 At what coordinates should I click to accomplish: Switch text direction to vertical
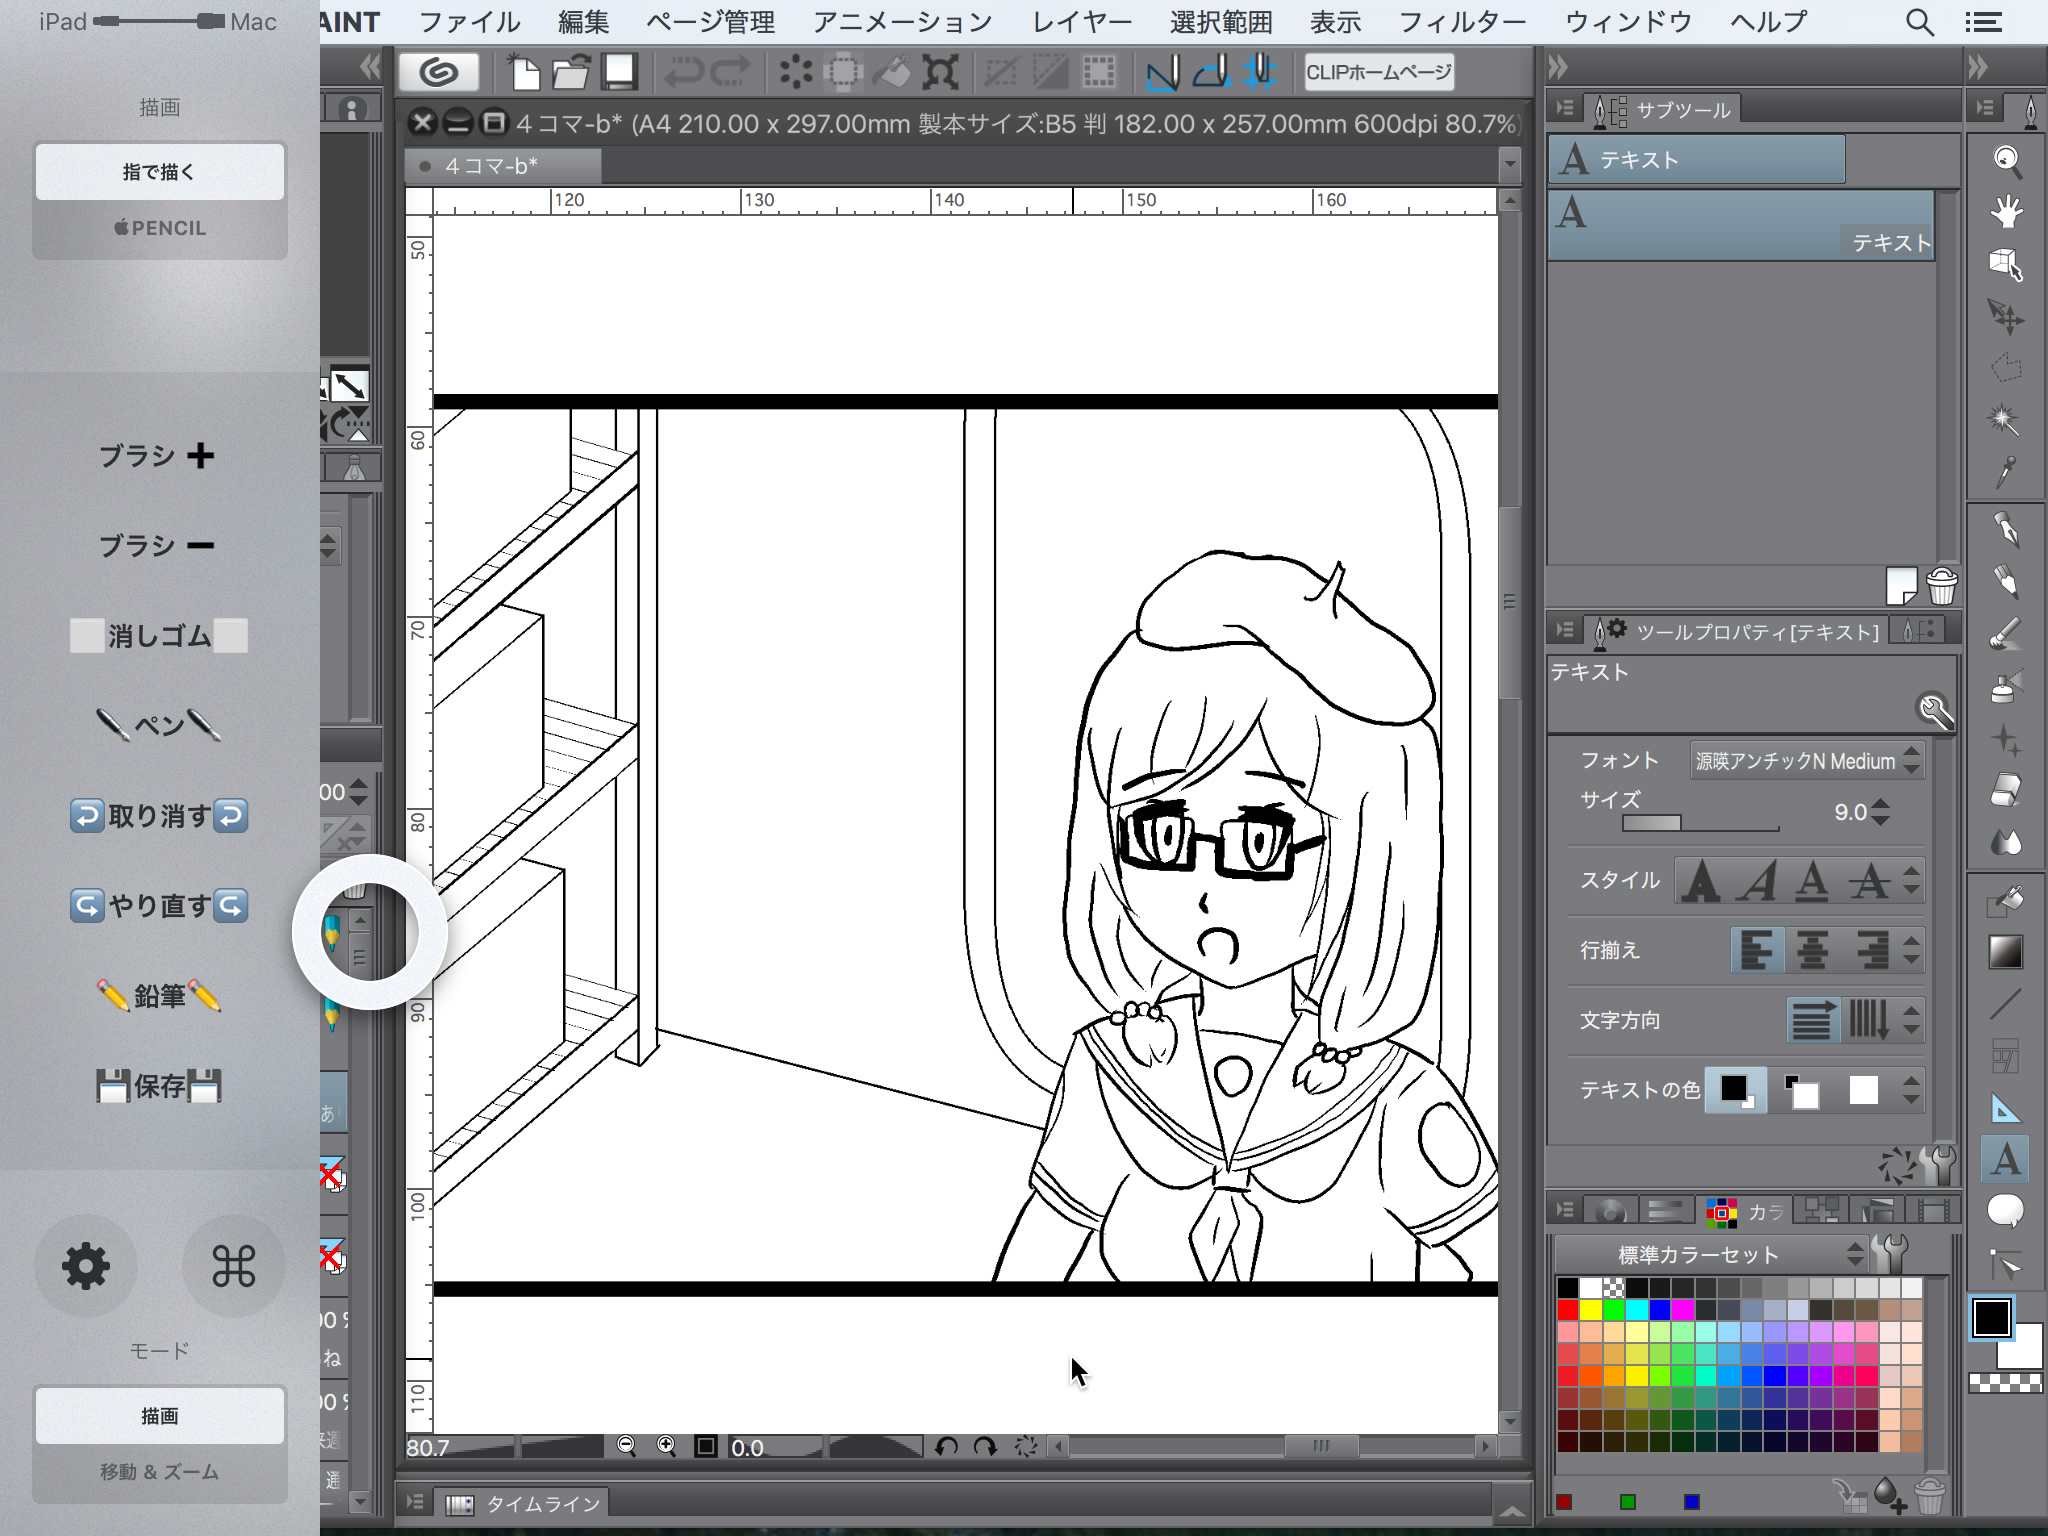click(1867, 1020)
